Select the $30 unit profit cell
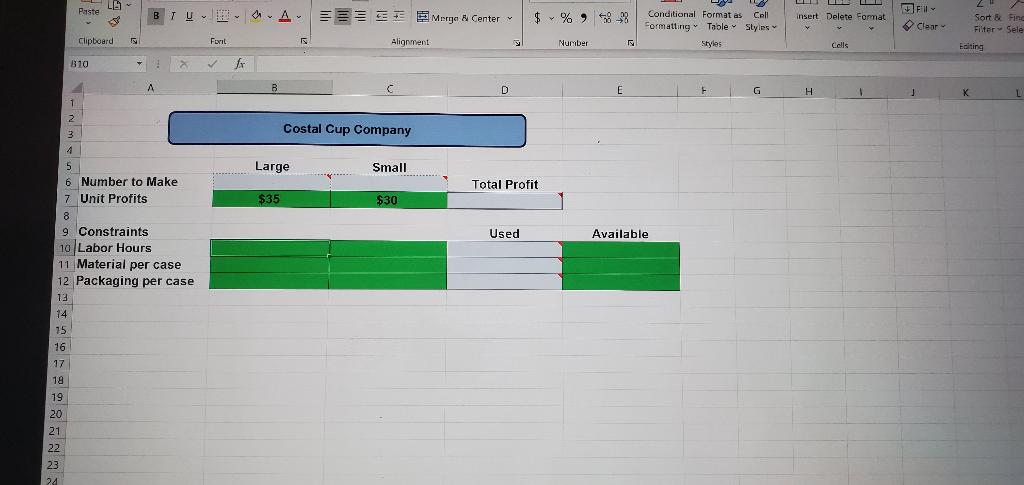This screenshot has width=1024, height=485. 389,200
